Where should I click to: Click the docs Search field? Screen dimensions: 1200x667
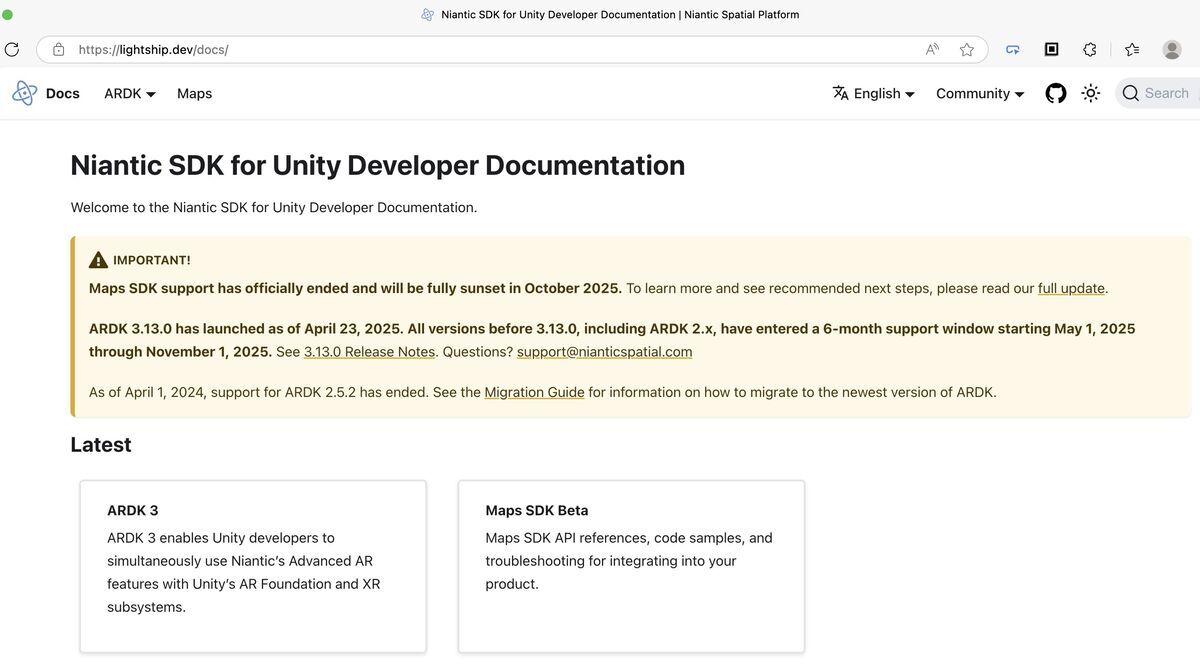1158,93
